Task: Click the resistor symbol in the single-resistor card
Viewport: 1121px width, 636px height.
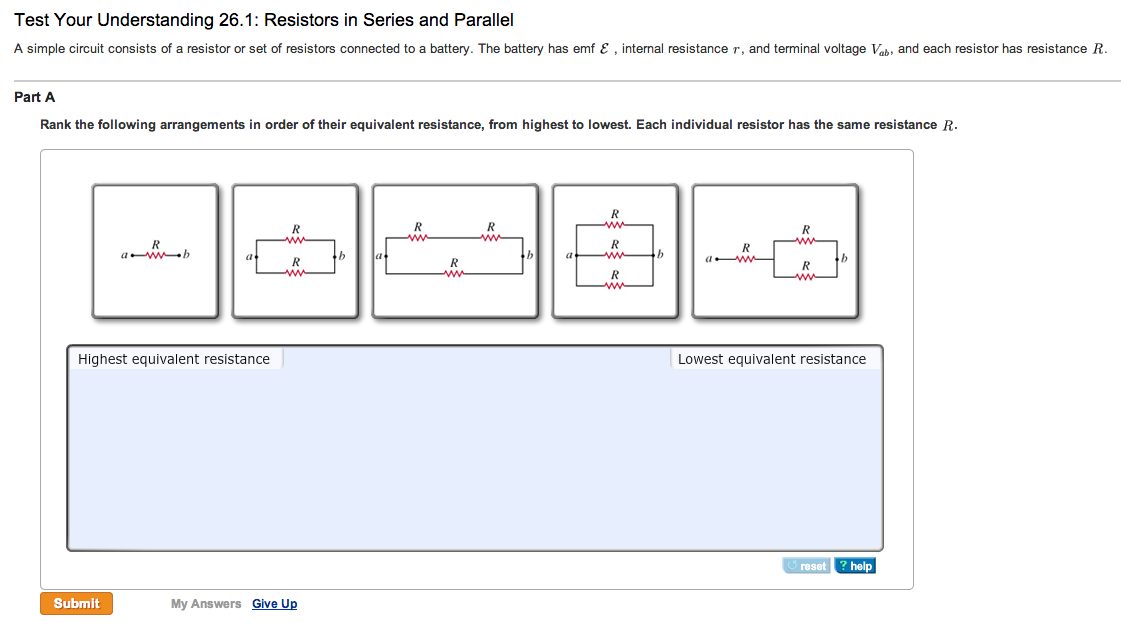Action: [x=155, y=255]
